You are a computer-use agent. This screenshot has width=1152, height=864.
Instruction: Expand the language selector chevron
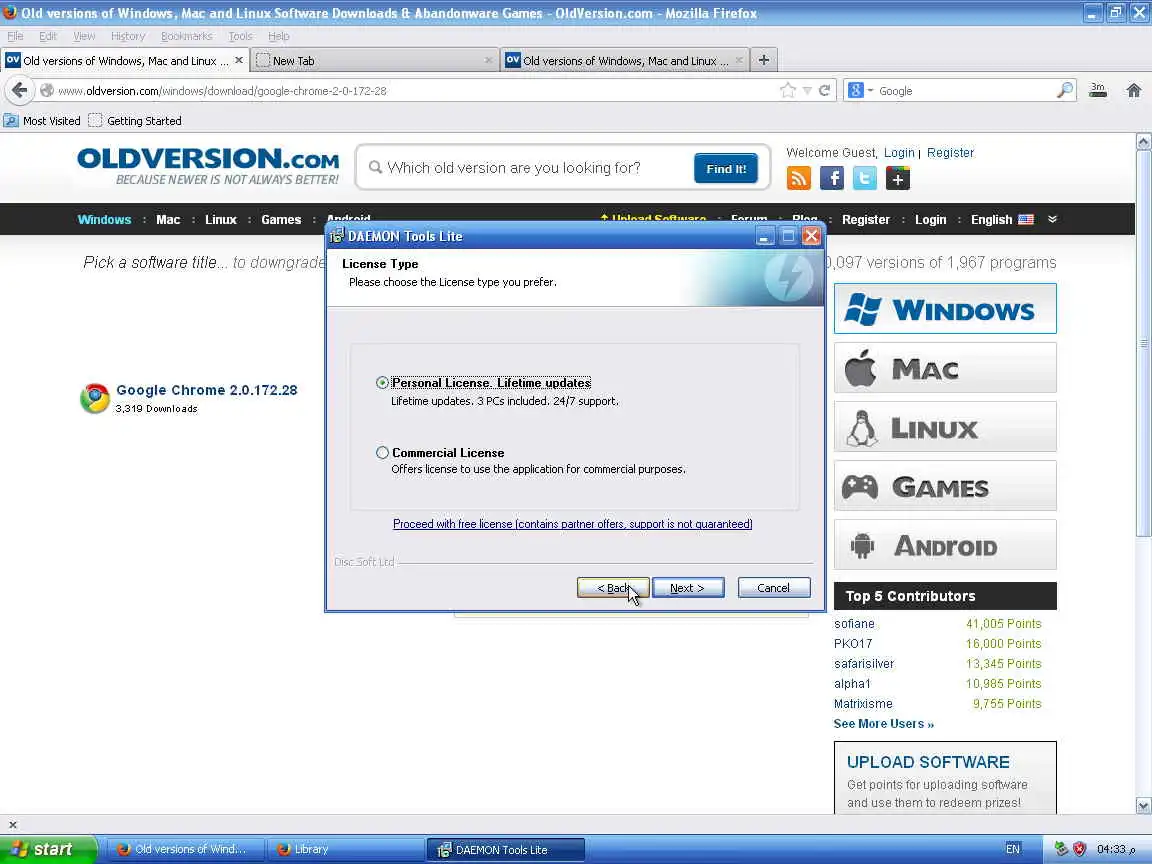tap(1052, 219)
